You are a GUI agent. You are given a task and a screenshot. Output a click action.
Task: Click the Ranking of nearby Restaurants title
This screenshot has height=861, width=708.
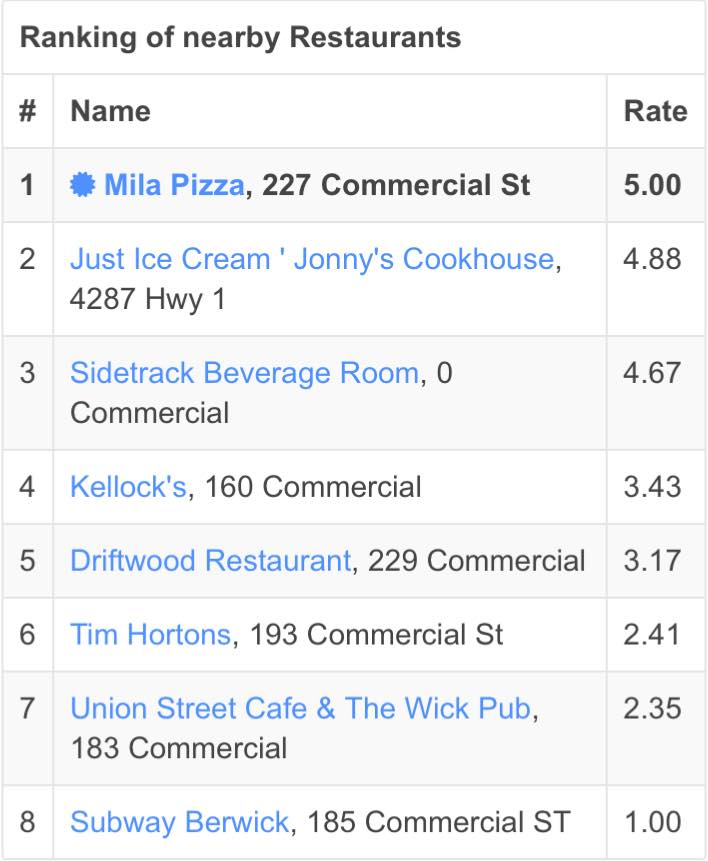click(241, 38)
